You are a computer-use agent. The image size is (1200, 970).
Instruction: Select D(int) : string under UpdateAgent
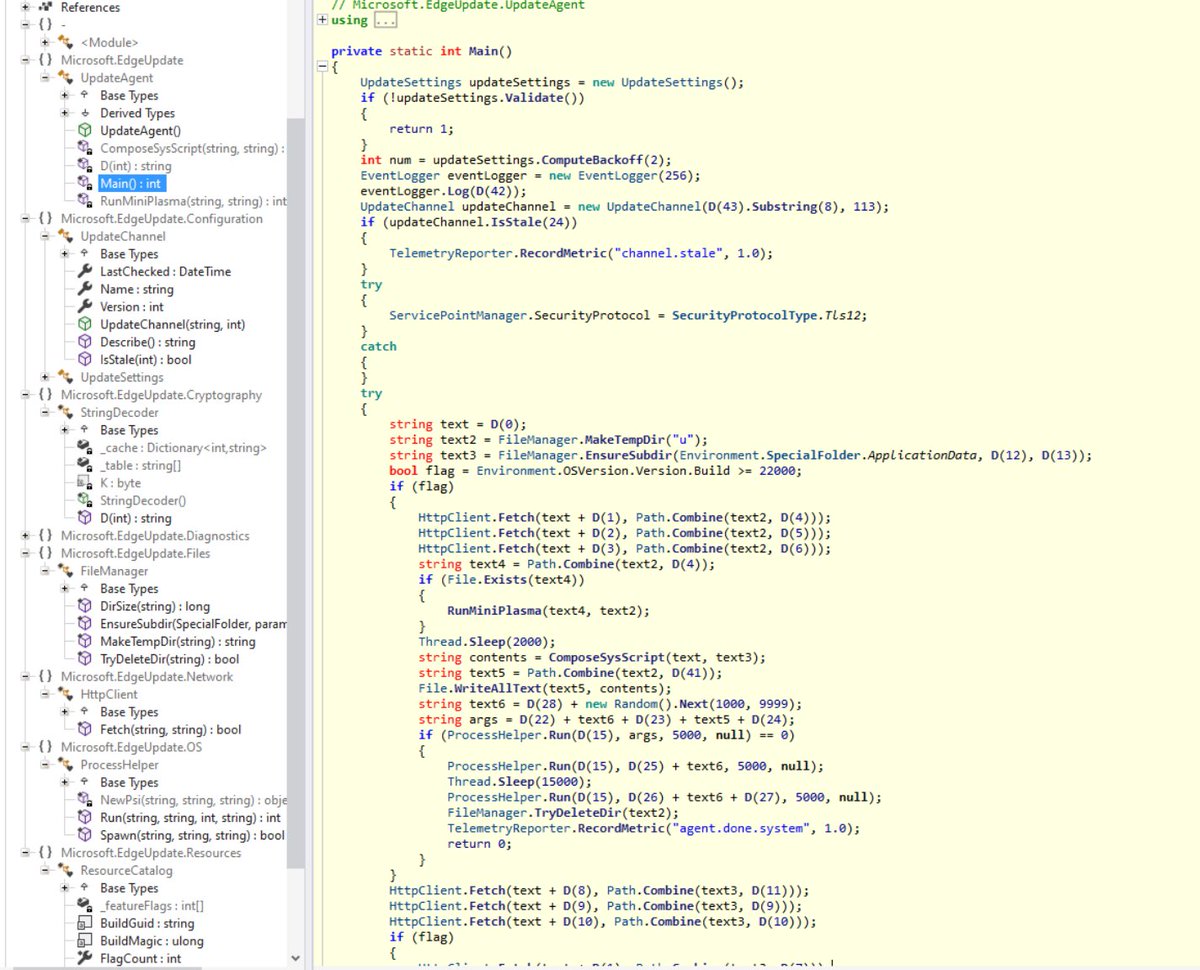pos(135,166)
